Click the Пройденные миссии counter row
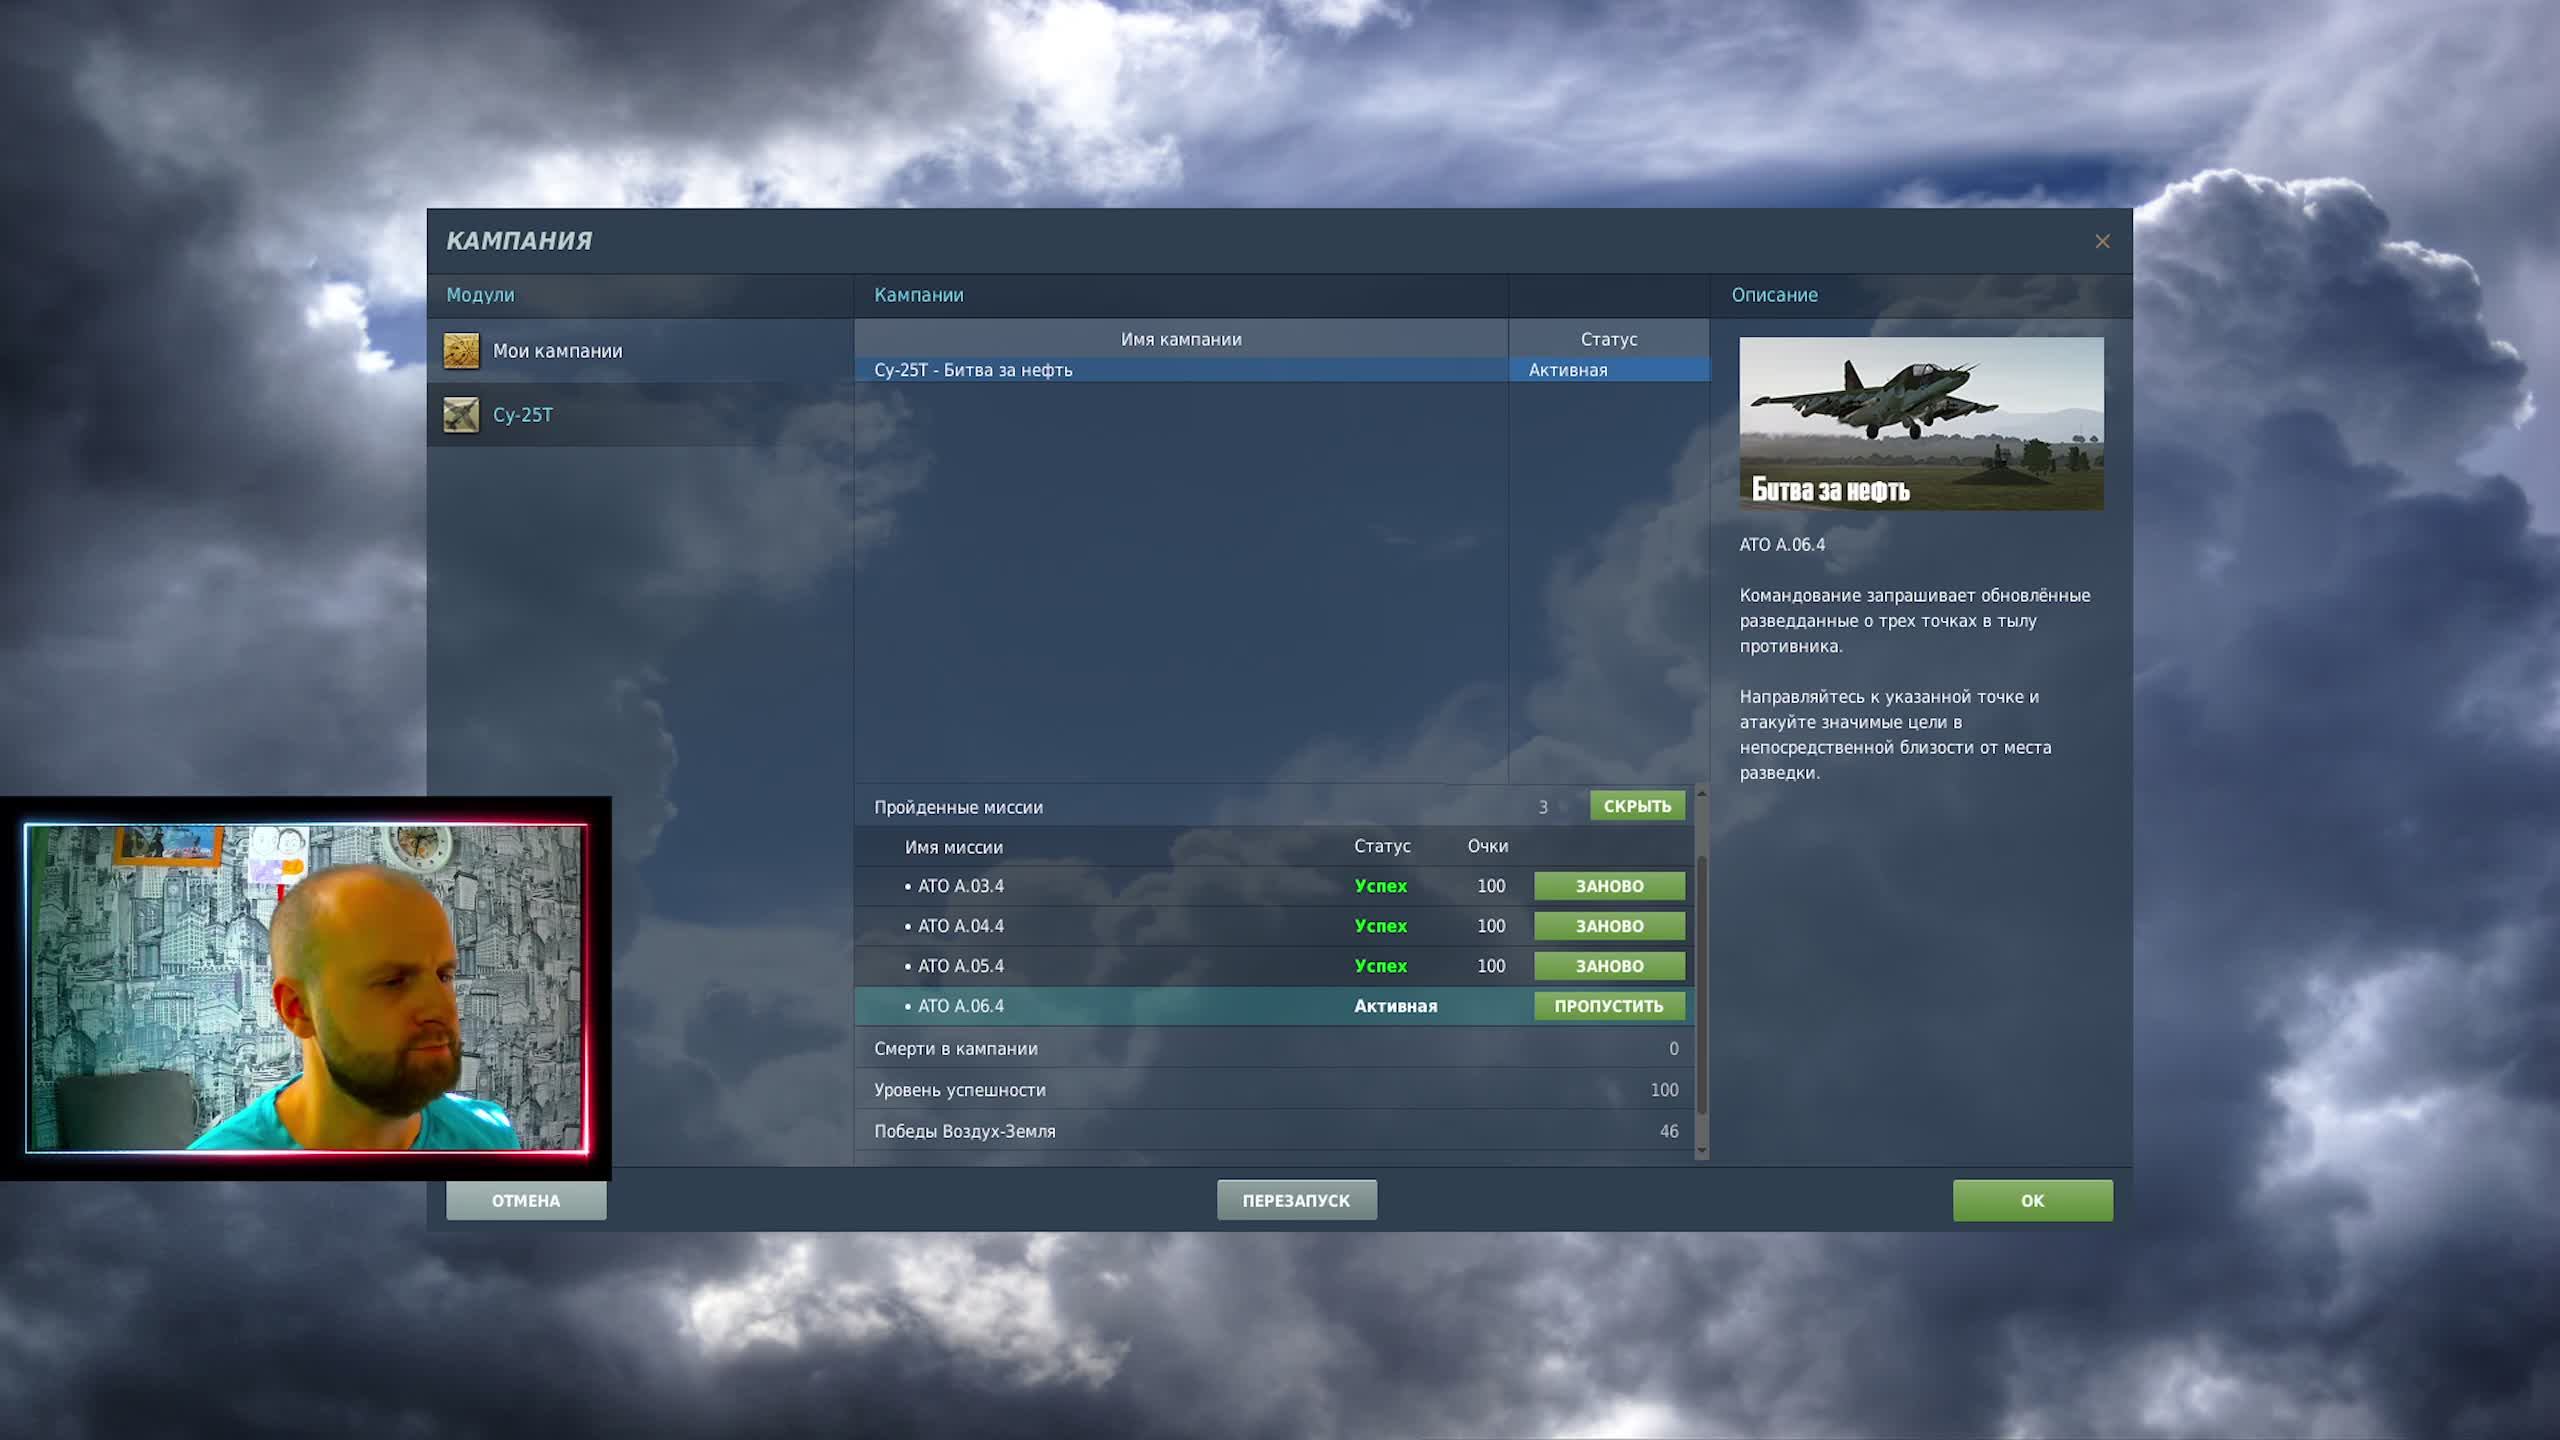Viewport: 2560px width, 1440px height. coord(1000,806)
